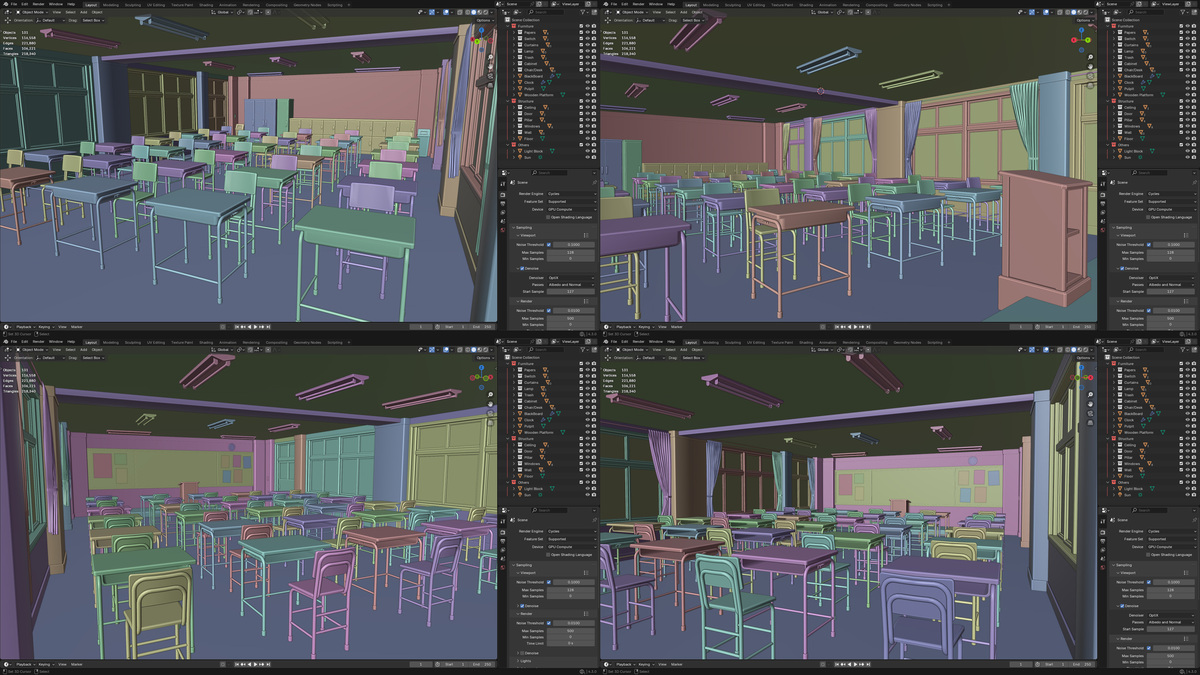Open the Denoiser OptiX dropdown in the top-right window
Screen dimensions: 1200x675
coord(1171,278)
